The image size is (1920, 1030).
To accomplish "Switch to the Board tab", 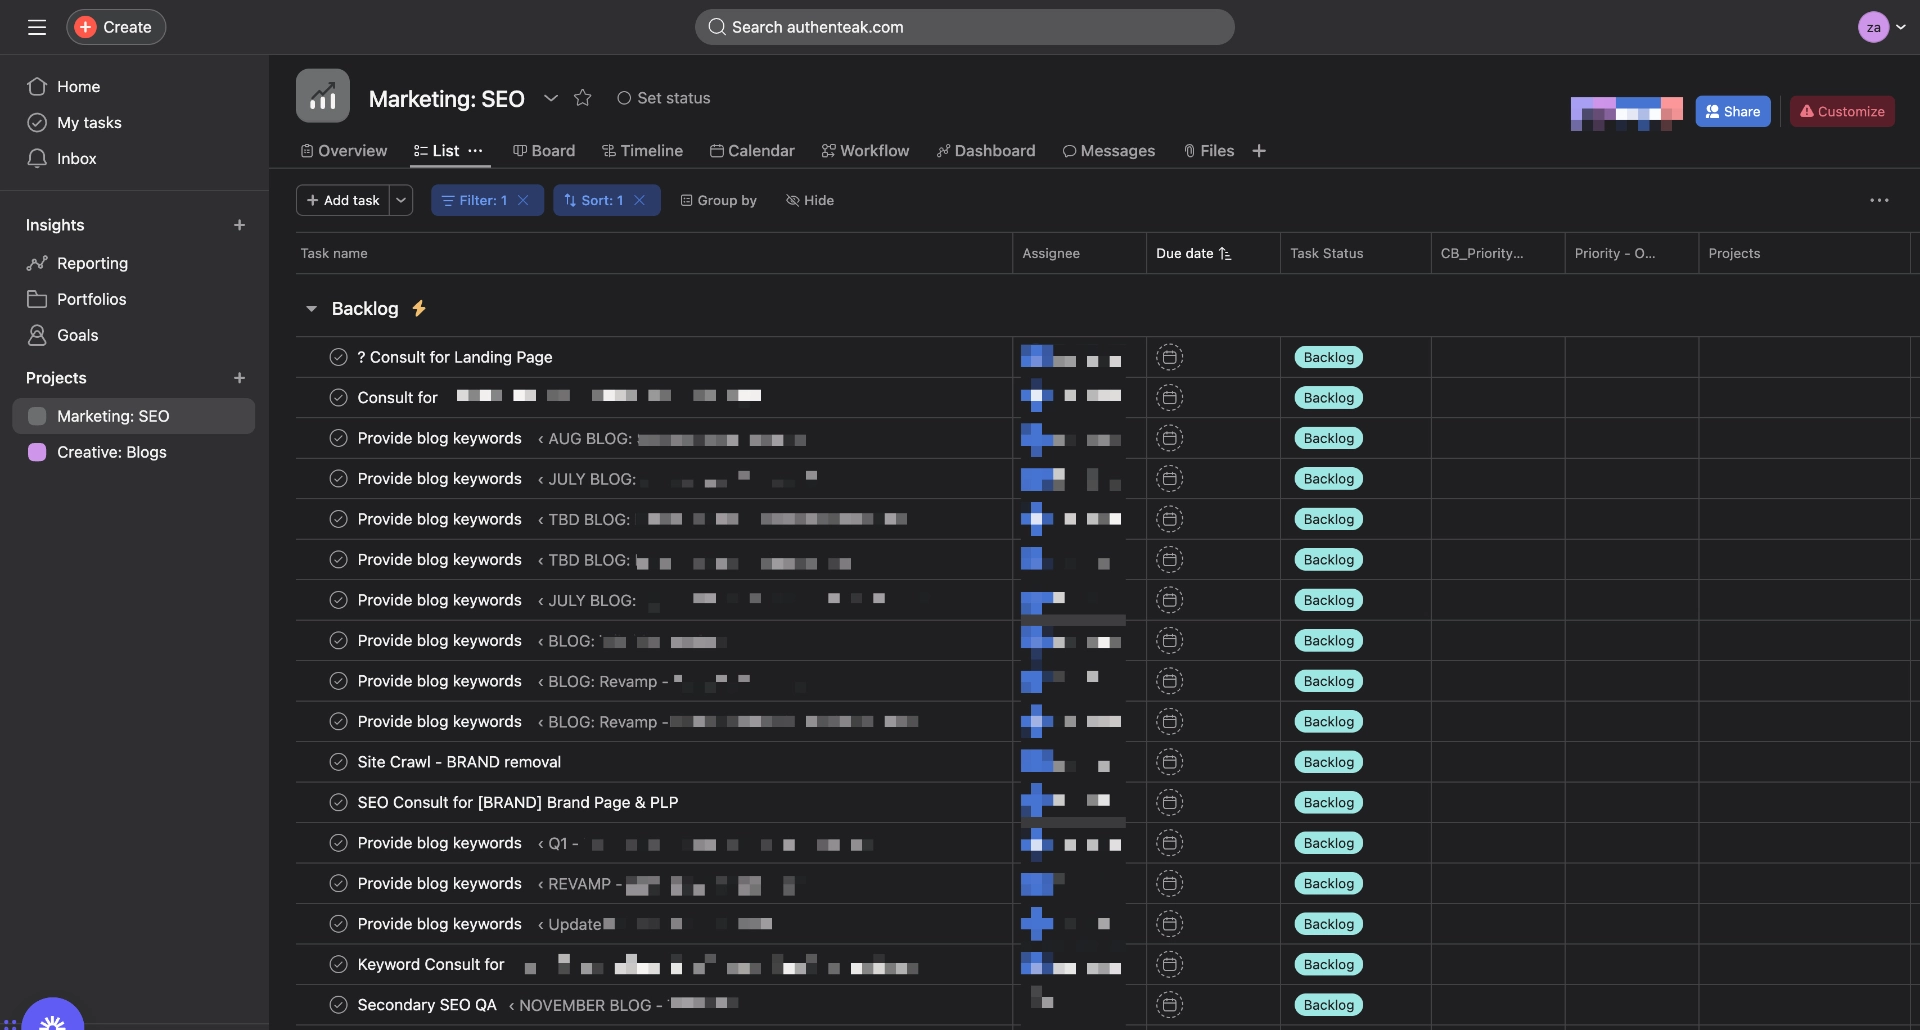I will 544,151.
